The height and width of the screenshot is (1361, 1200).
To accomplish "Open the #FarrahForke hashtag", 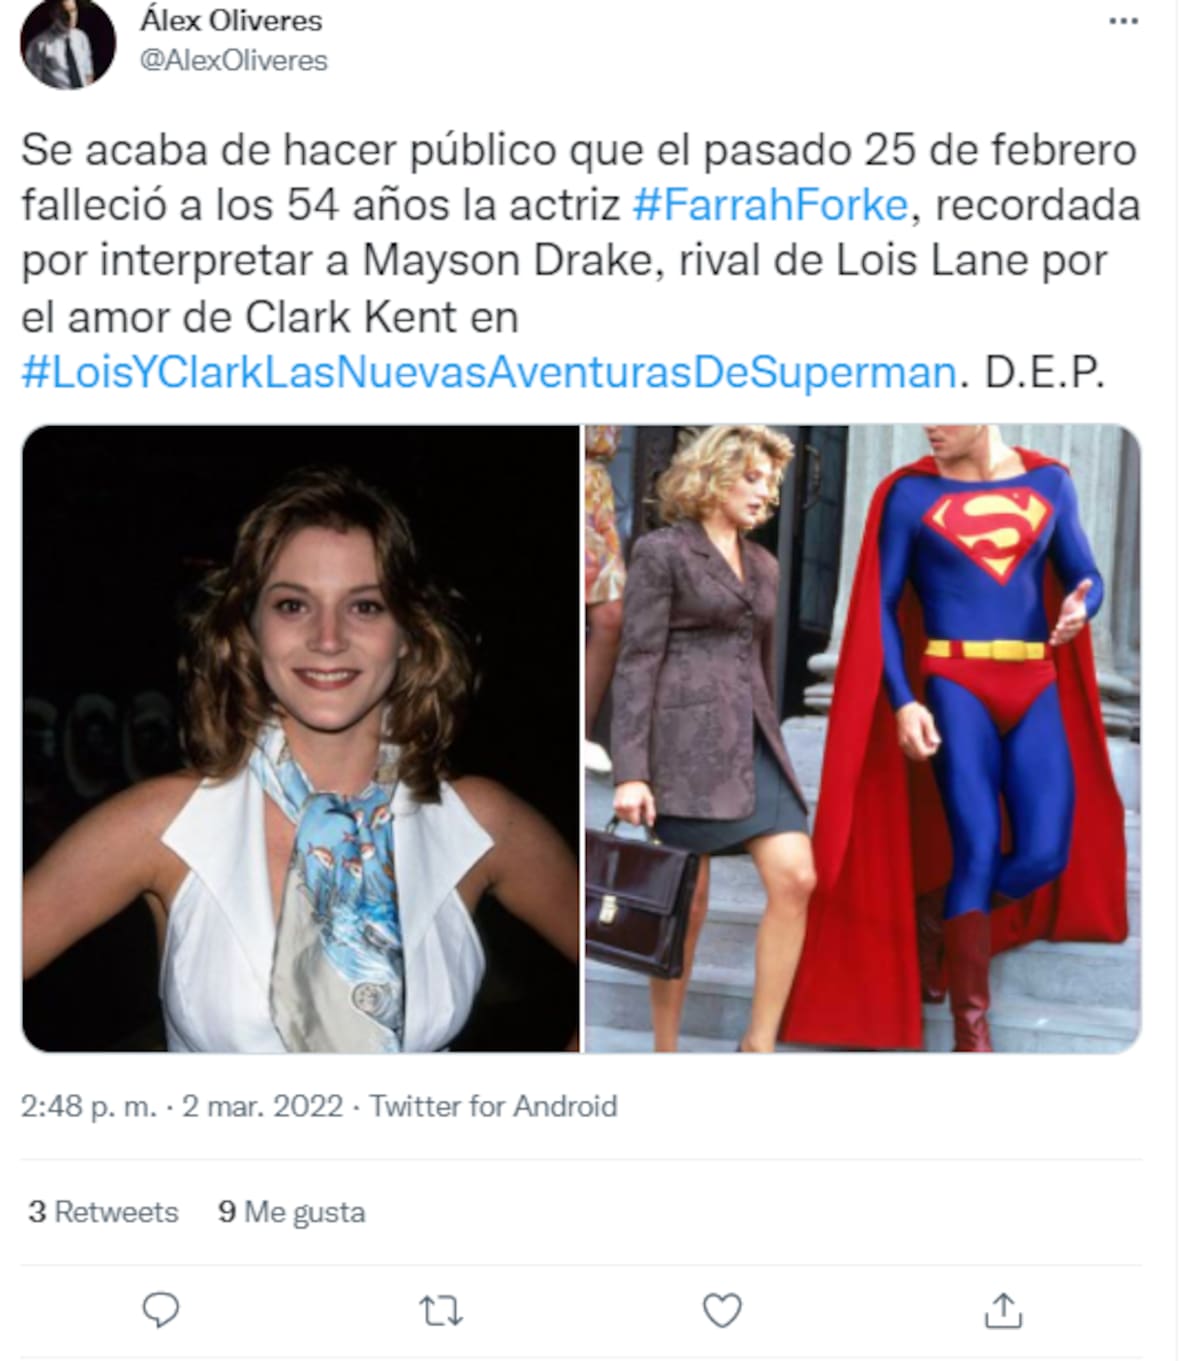I will tap(770, 205).
